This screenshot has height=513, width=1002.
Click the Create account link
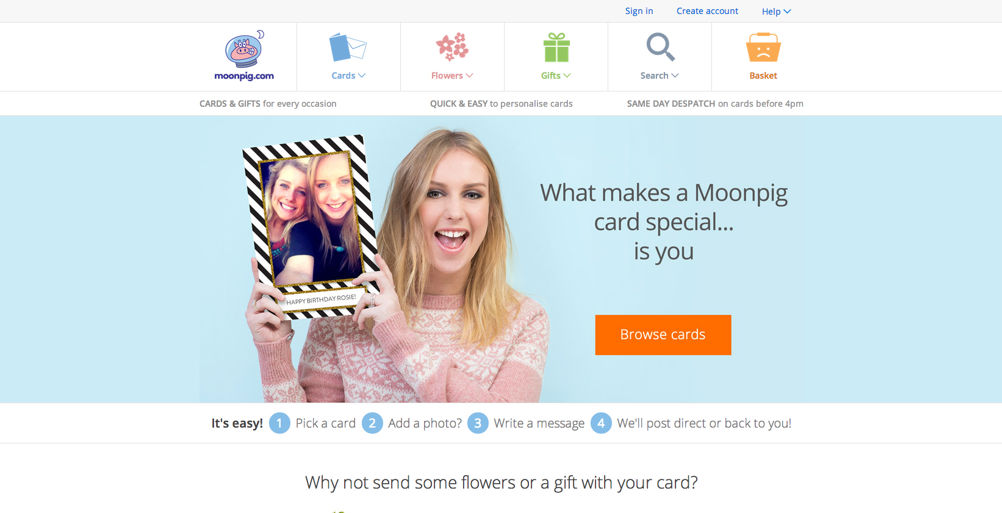(707, 11)
